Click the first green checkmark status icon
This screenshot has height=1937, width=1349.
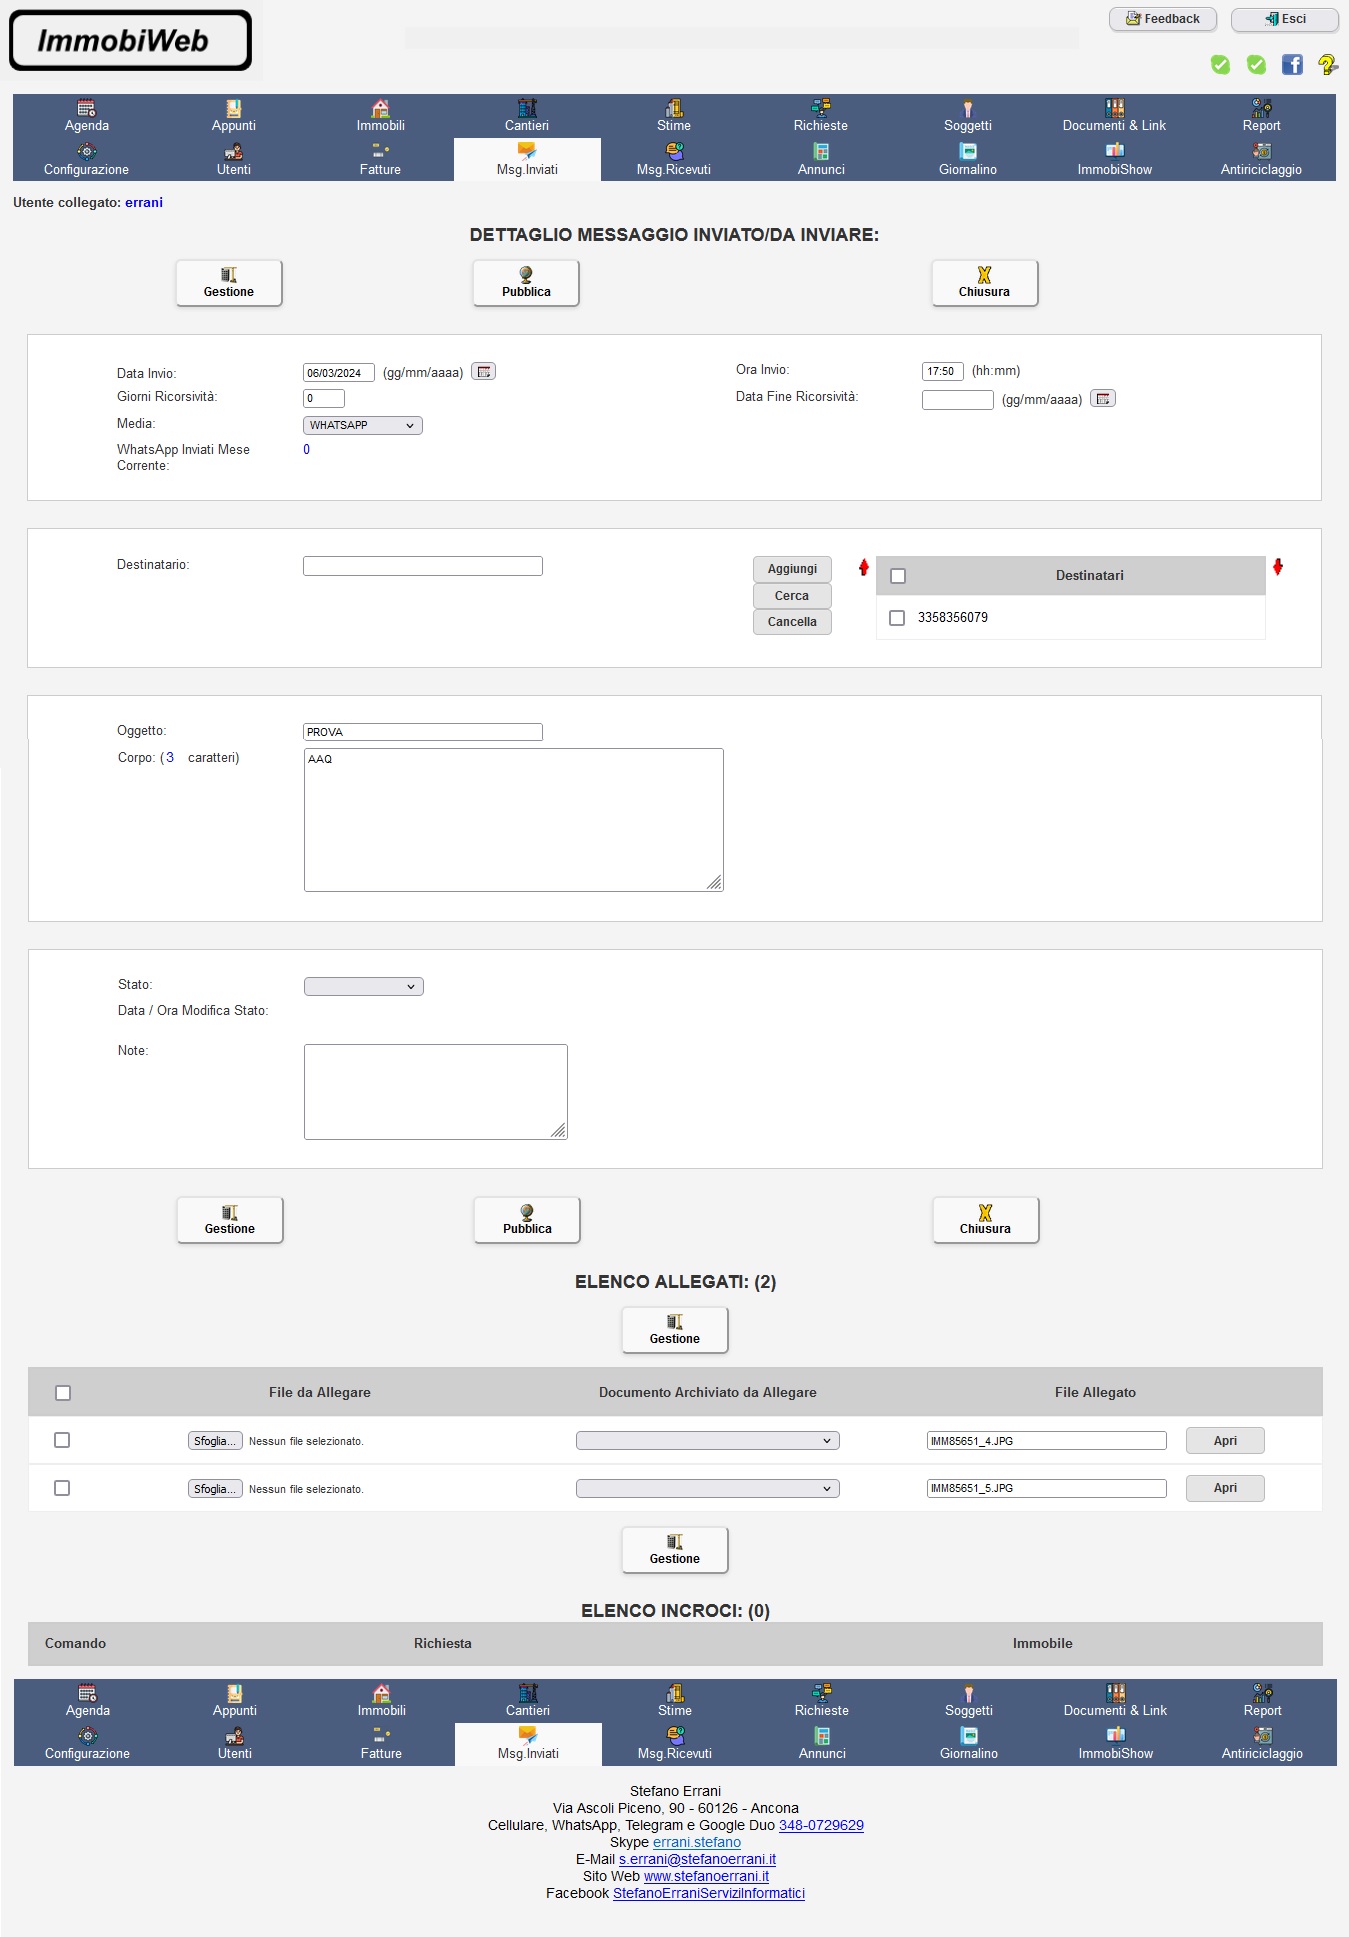click(x=1220, y=65)
